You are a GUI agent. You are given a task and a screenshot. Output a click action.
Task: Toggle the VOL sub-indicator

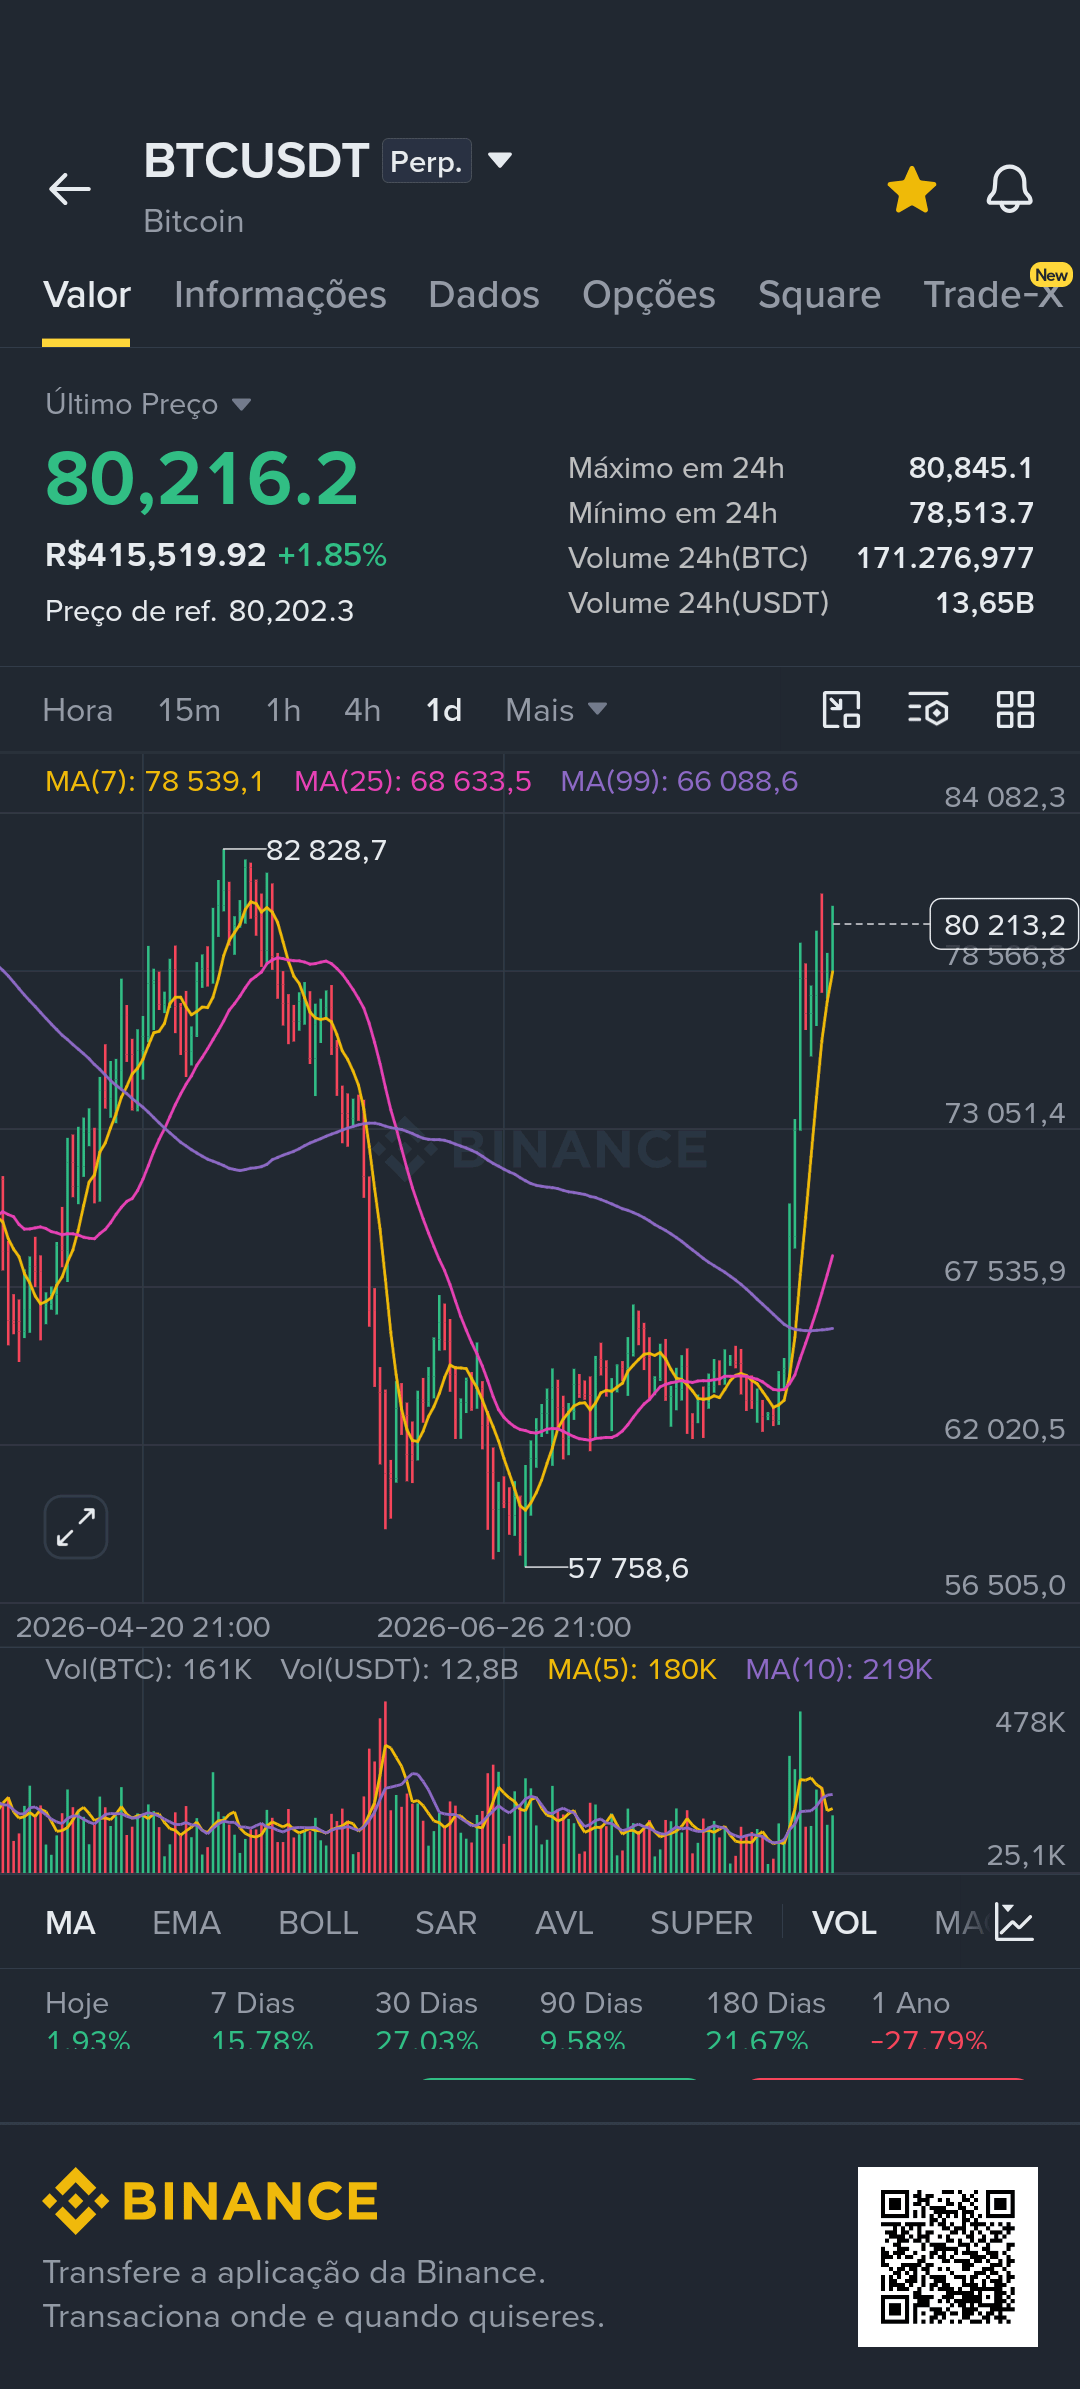(844, 1923)
